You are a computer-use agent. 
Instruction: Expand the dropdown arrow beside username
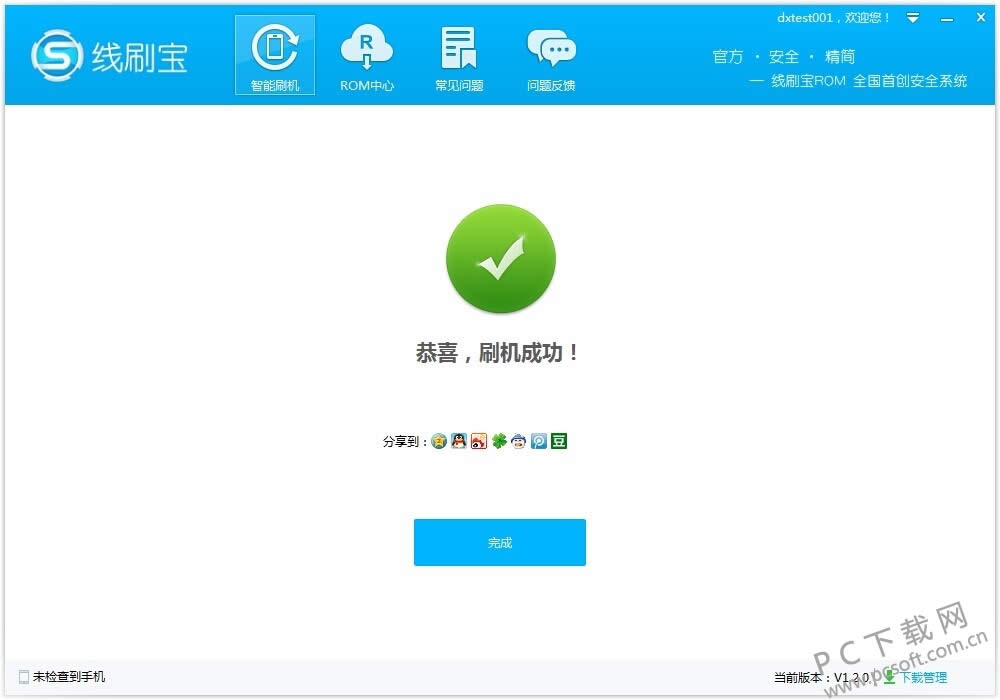913,18
